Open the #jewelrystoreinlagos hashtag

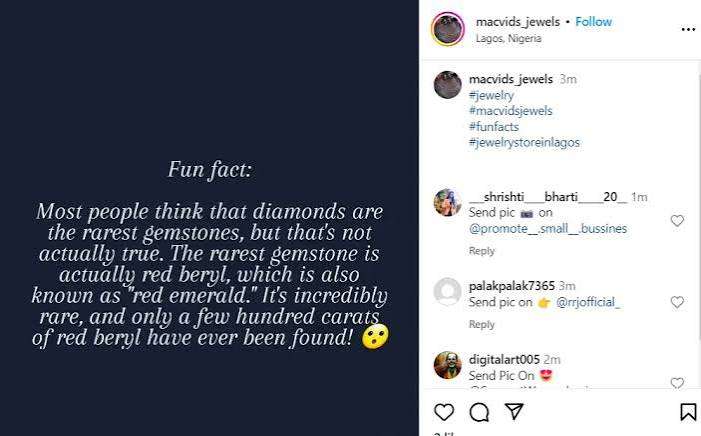point(524,143)
